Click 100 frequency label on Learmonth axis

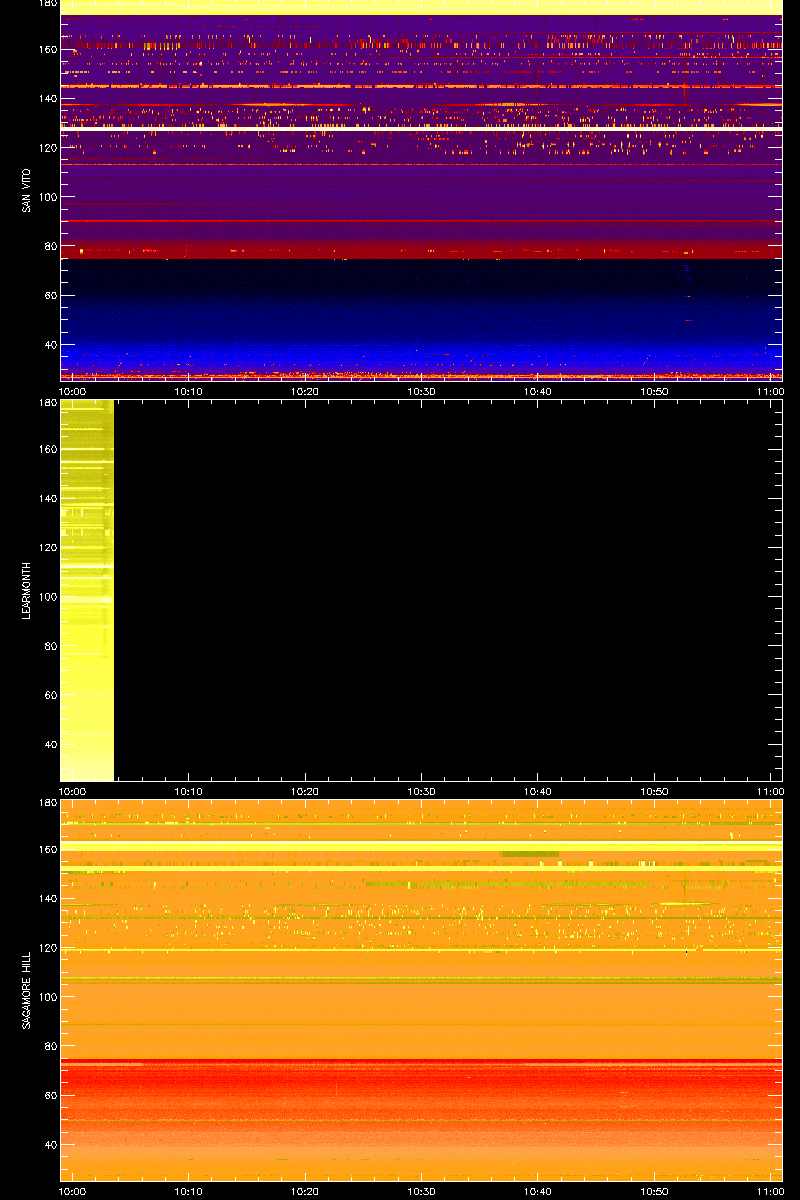pos(48,597)
